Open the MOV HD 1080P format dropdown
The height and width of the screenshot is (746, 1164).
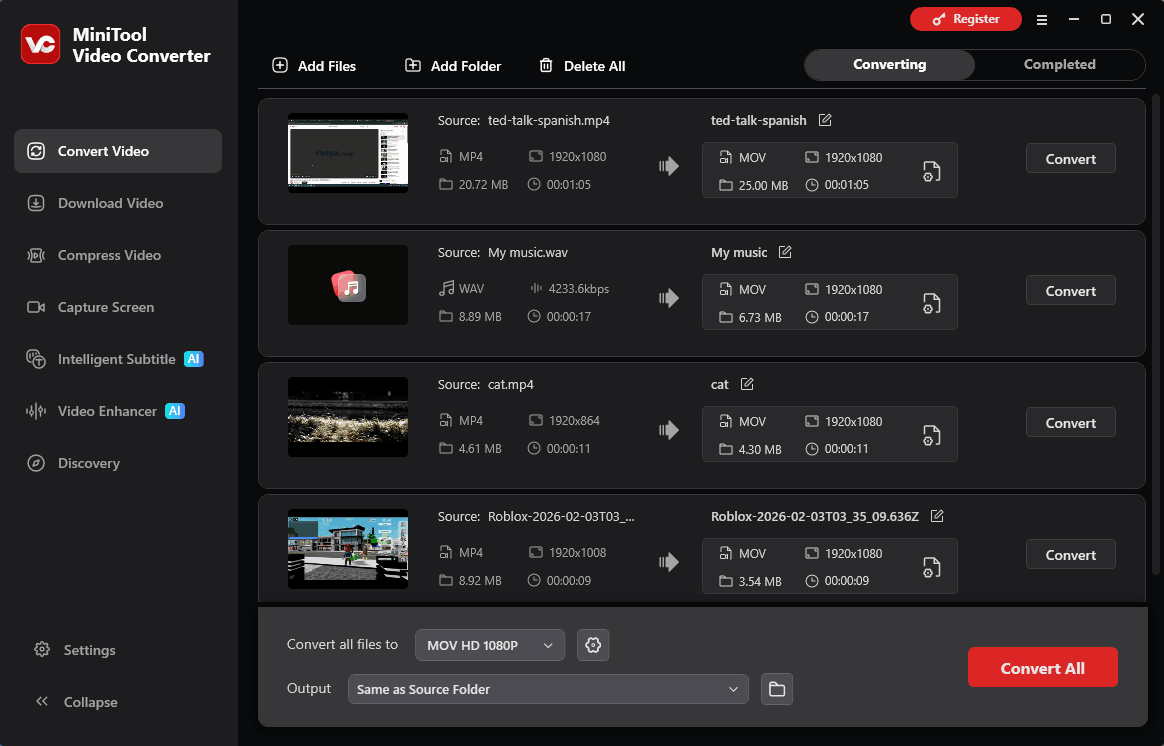(x=490, y=645)
